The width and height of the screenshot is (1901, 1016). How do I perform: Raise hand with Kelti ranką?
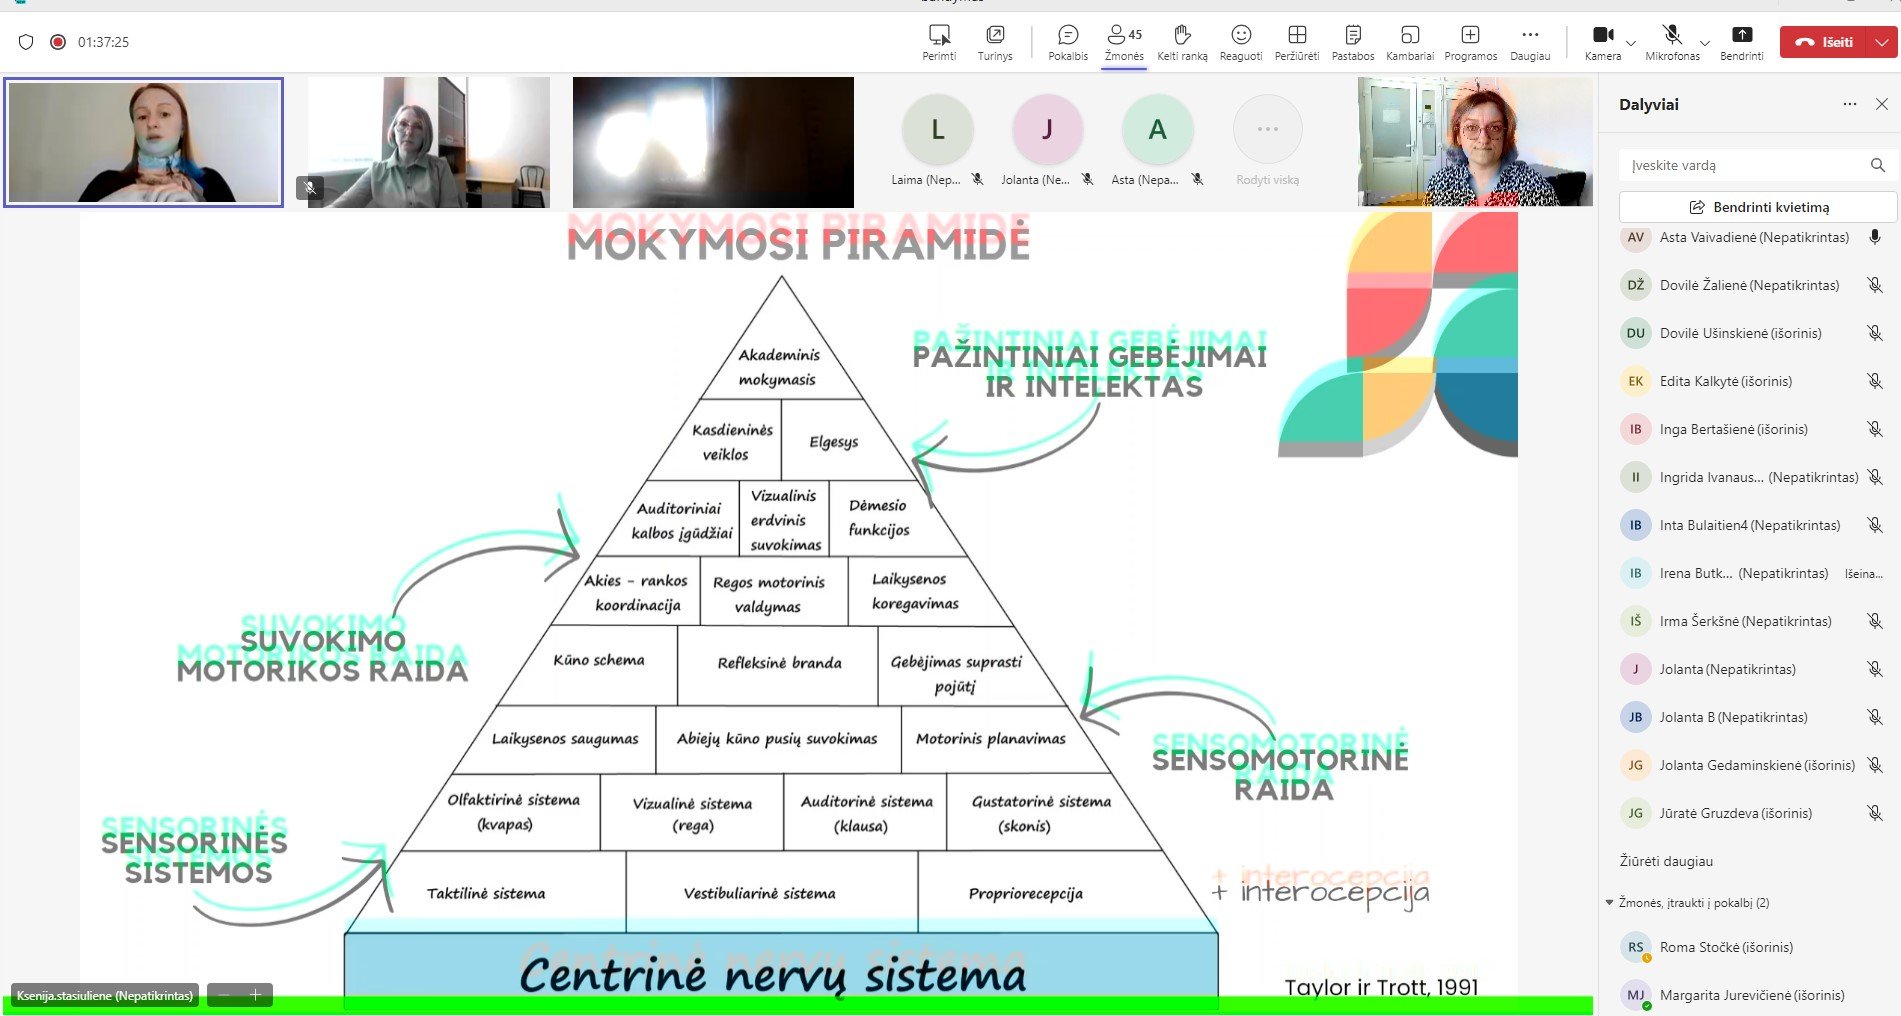click(x=1182, y=42)
